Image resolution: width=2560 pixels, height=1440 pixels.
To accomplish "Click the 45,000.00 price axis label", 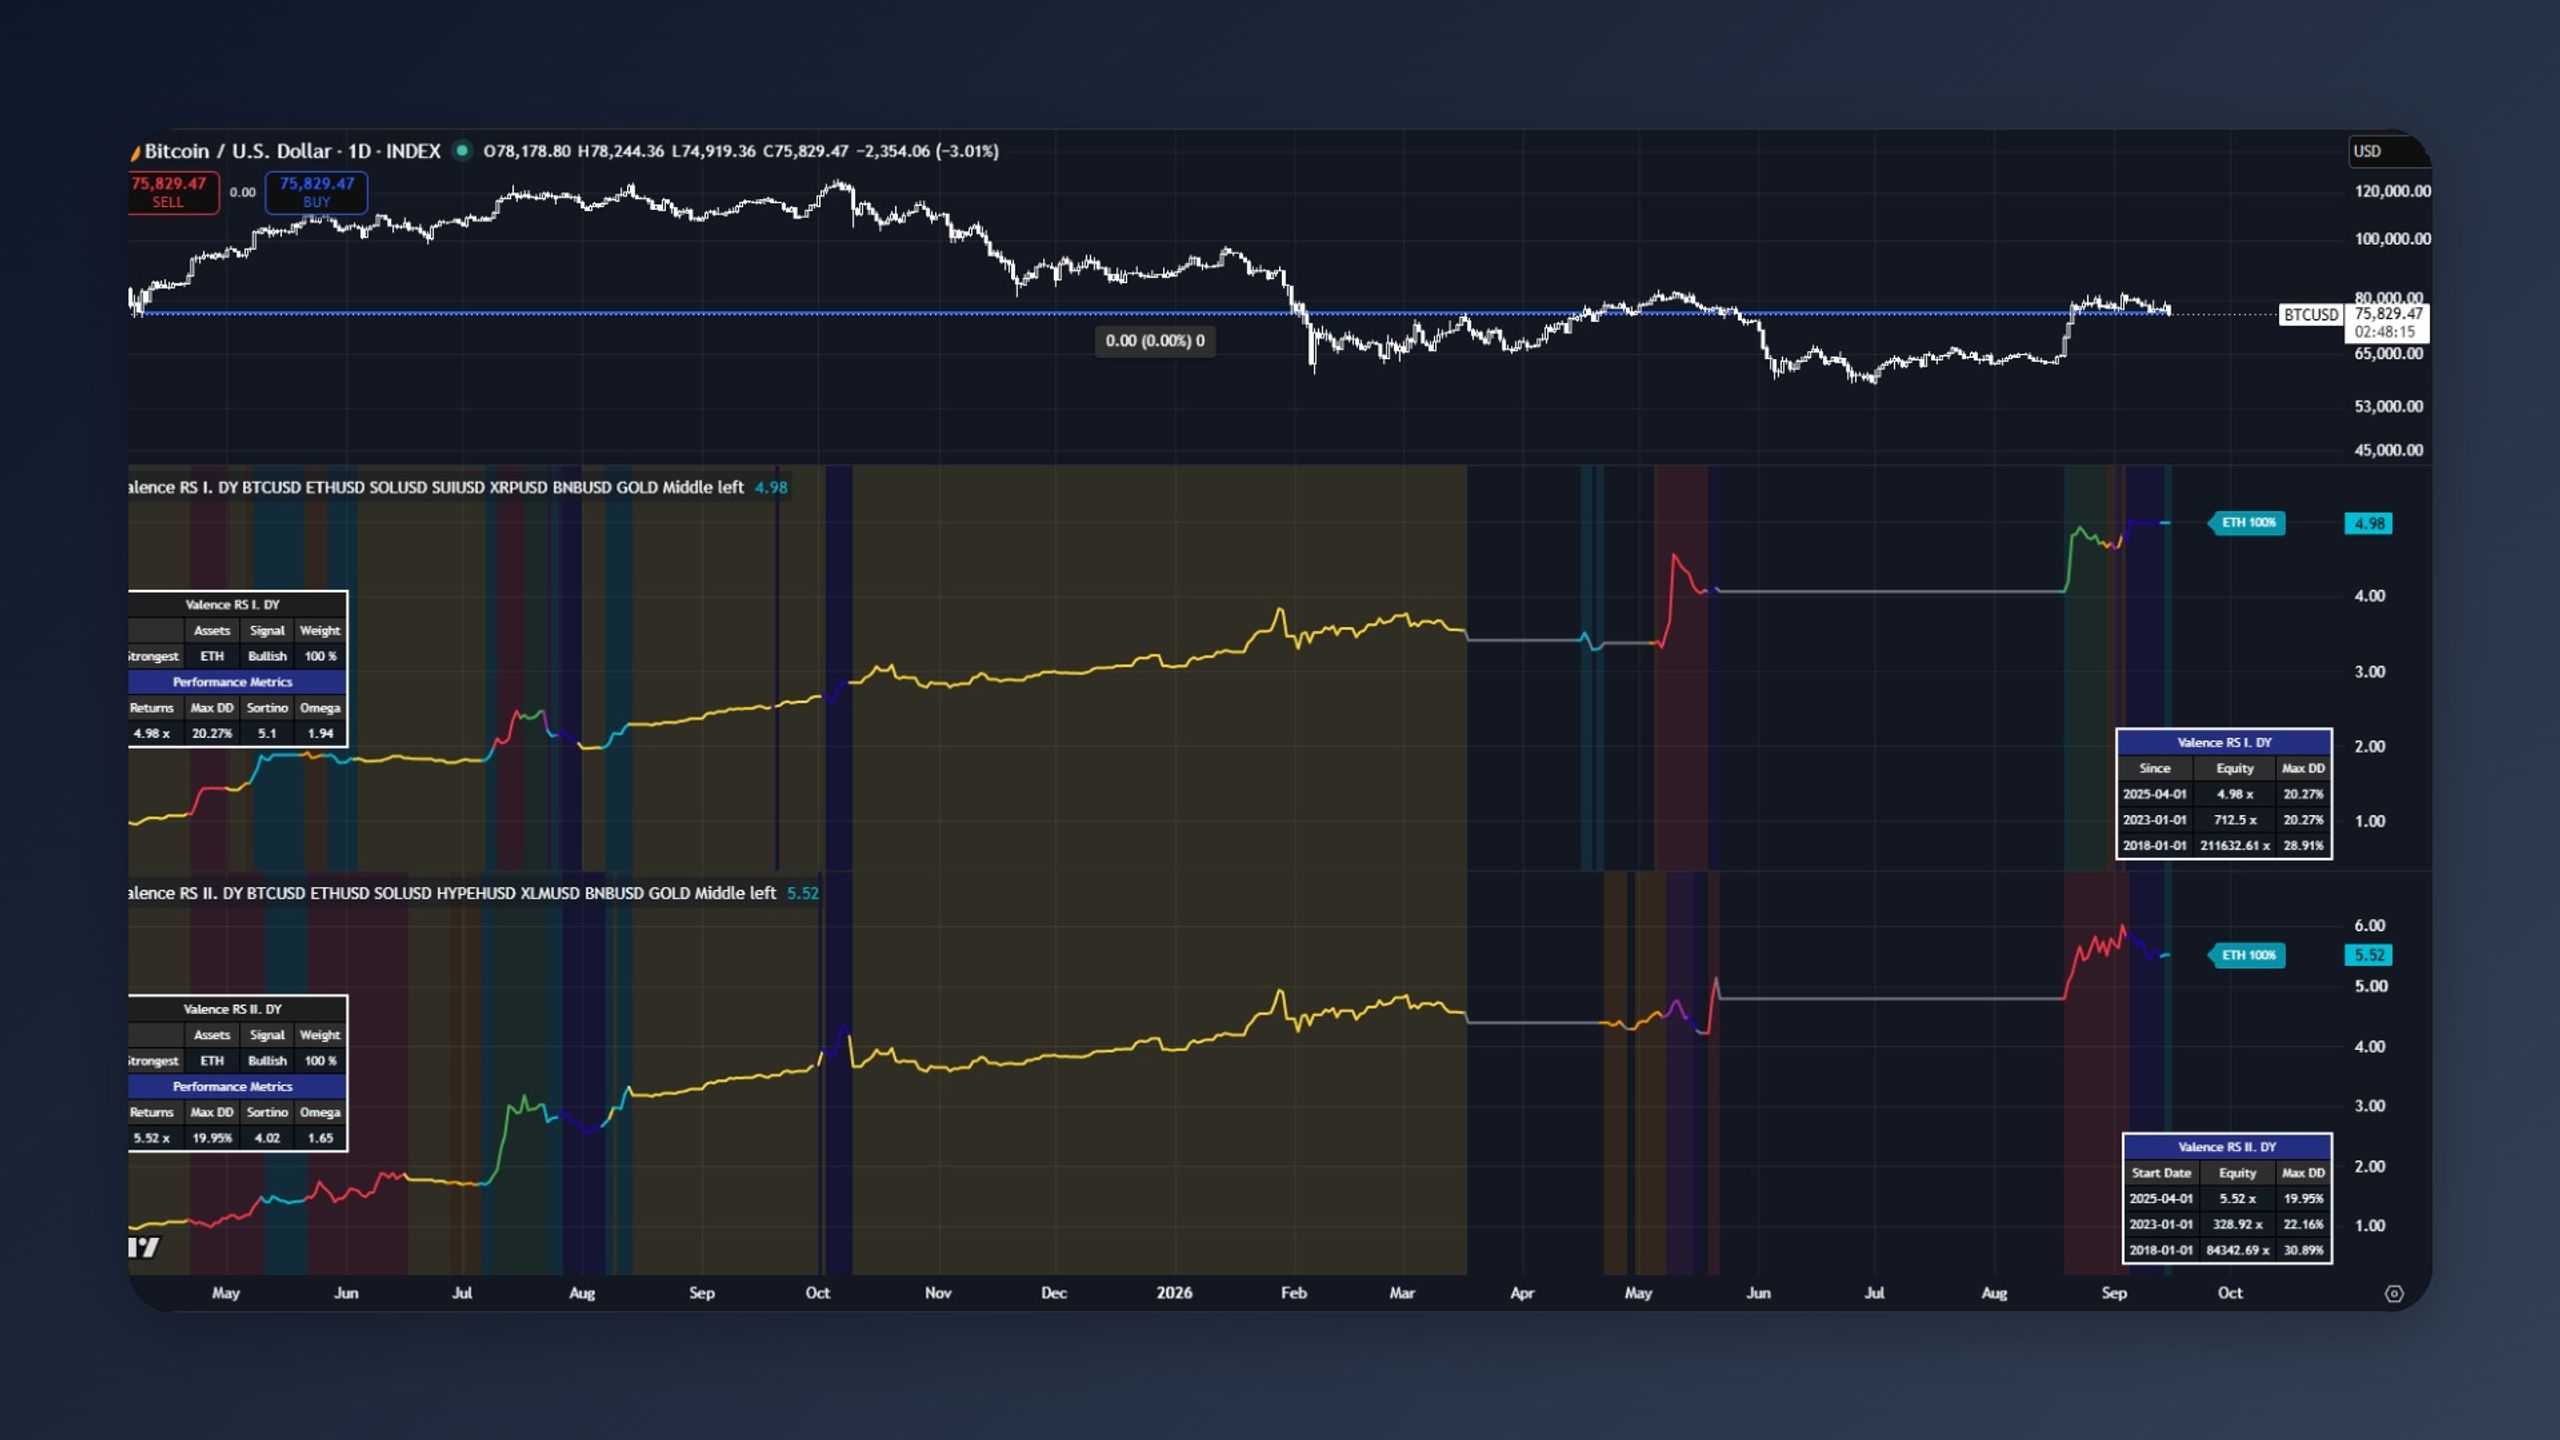I will 2388,450.
